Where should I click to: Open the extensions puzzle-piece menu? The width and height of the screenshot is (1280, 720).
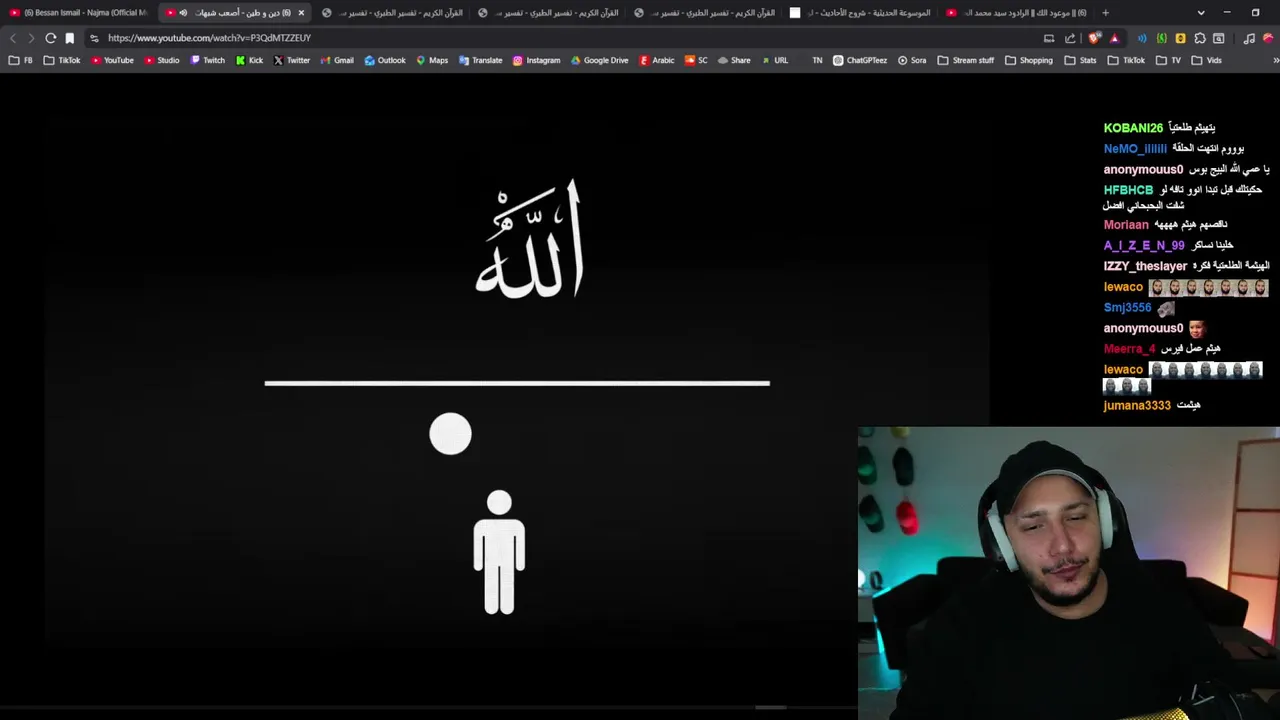(x=1200, y=38)
